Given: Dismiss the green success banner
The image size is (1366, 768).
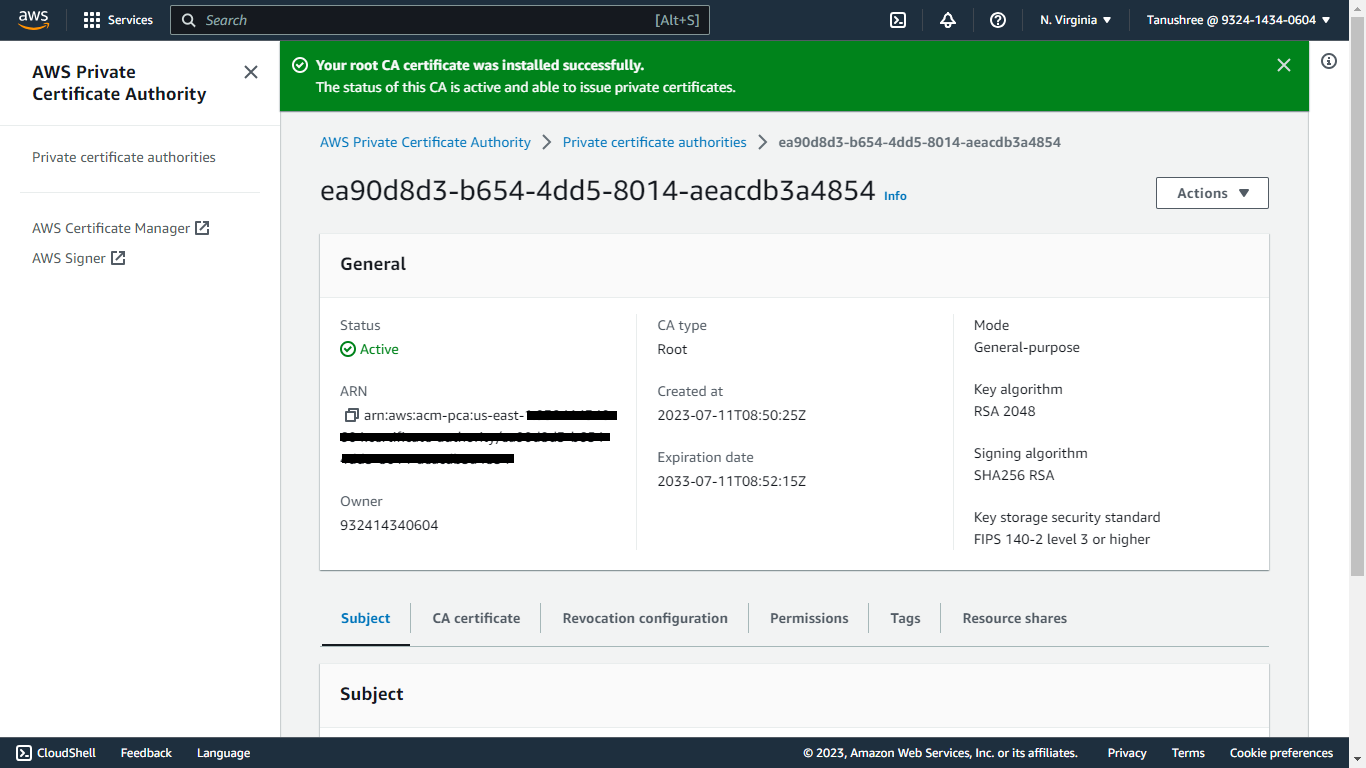Looking at the screenshot, I should click(1284, 65).
